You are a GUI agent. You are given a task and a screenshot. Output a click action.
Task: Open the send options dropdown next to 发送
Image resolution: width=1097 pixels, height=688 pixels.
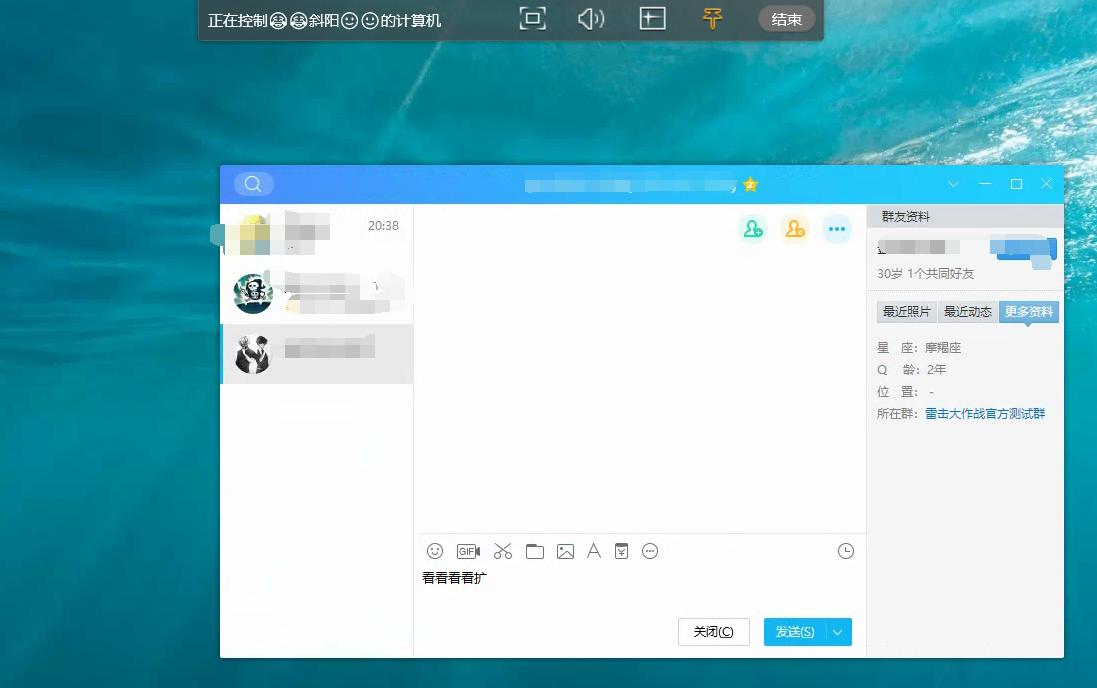click(838, 631)
